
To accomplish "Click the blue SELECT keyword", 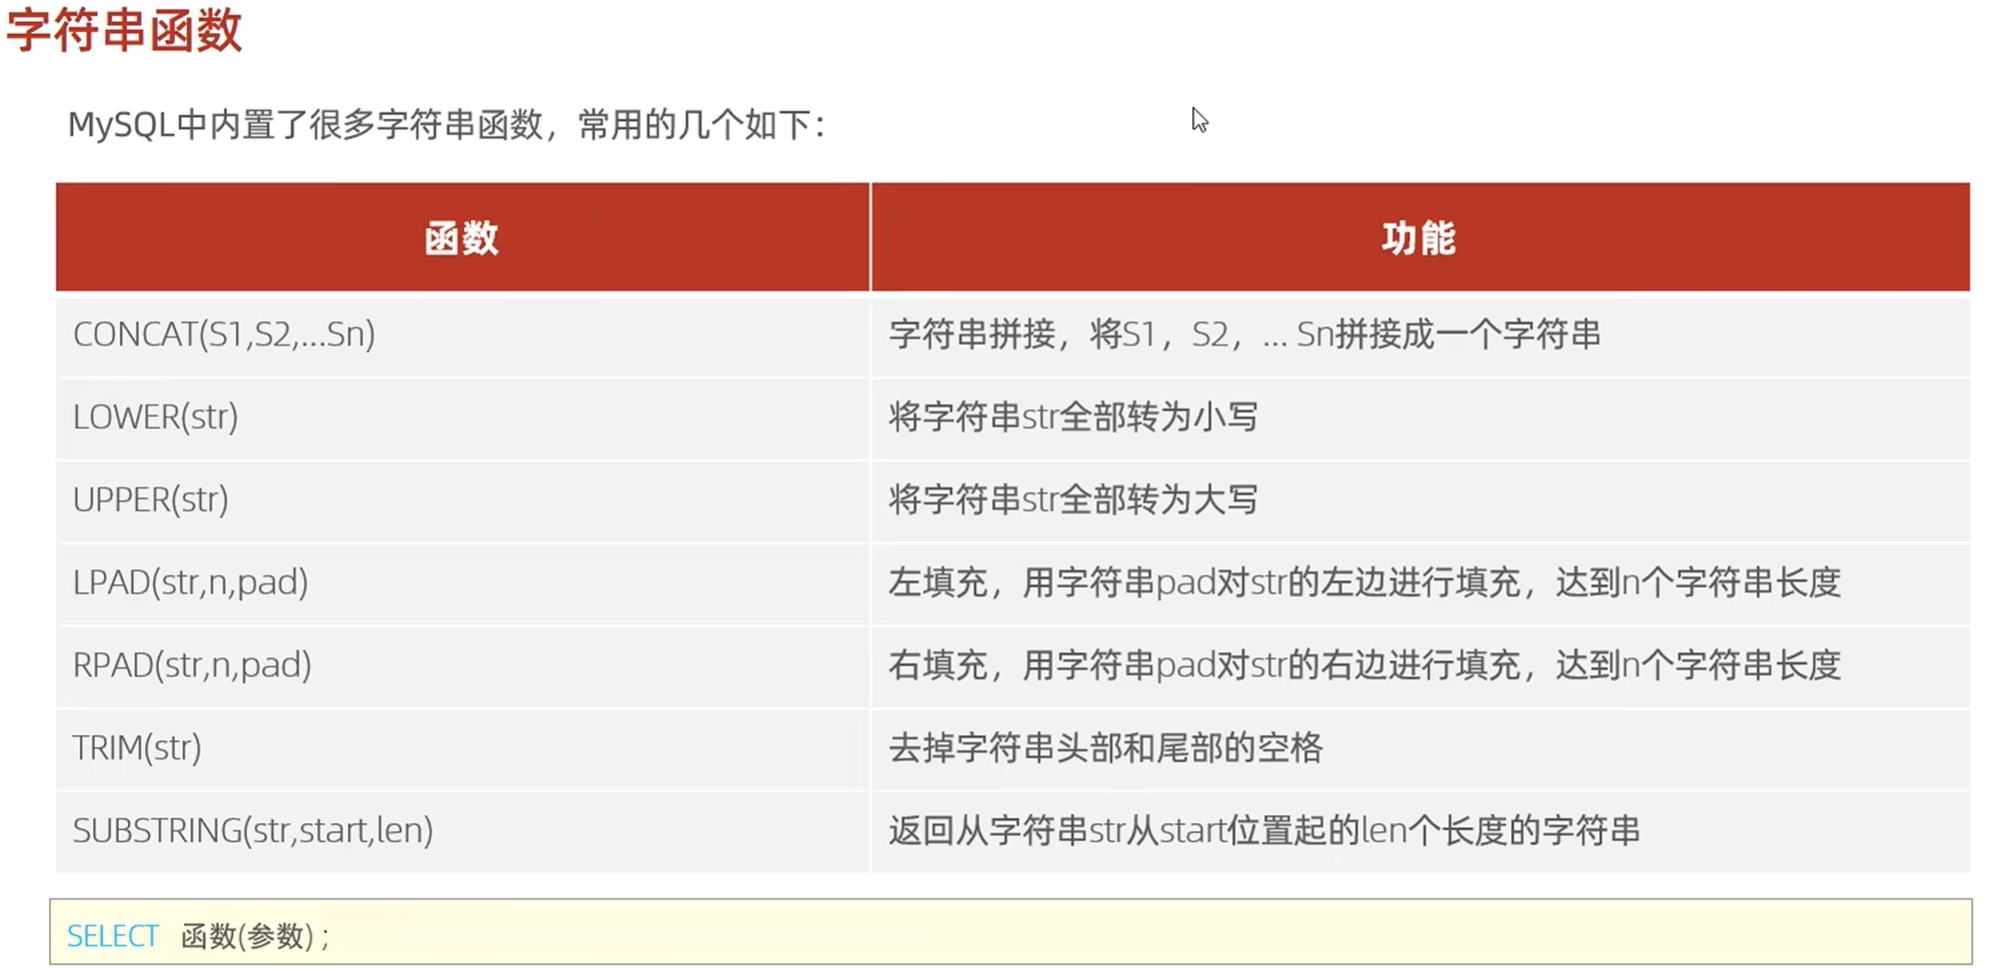I will (x=112, y=936).
